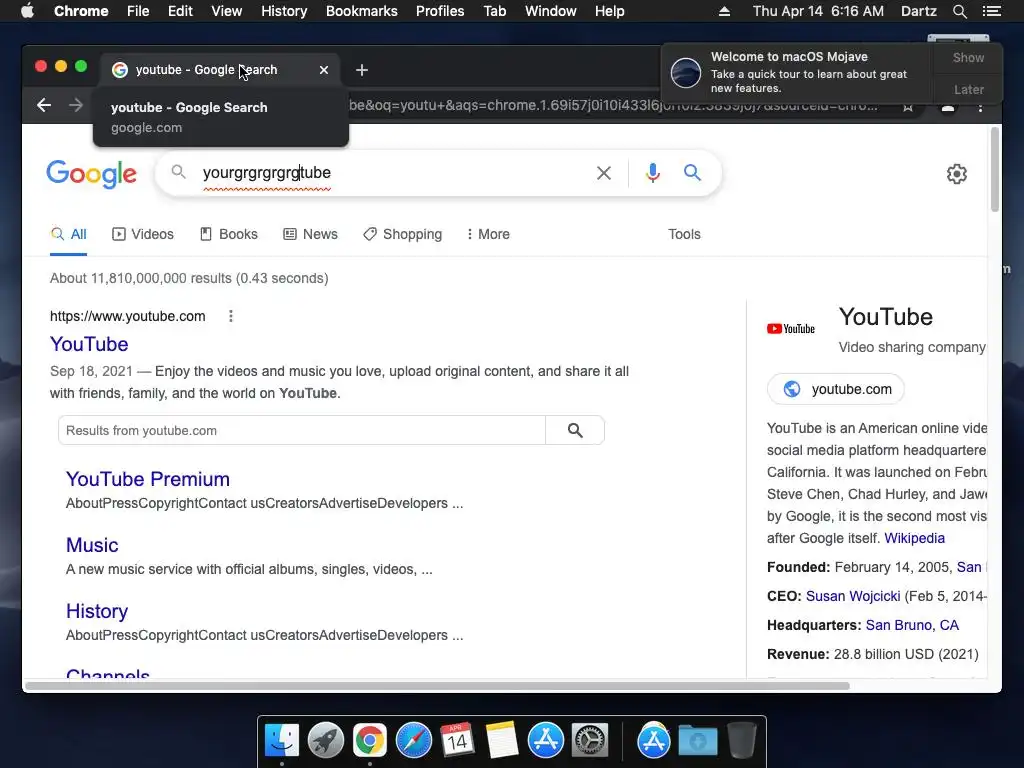Bookmark page using star icon in address bar
This screenshot has height=768, width=1024.
[908, 106]
